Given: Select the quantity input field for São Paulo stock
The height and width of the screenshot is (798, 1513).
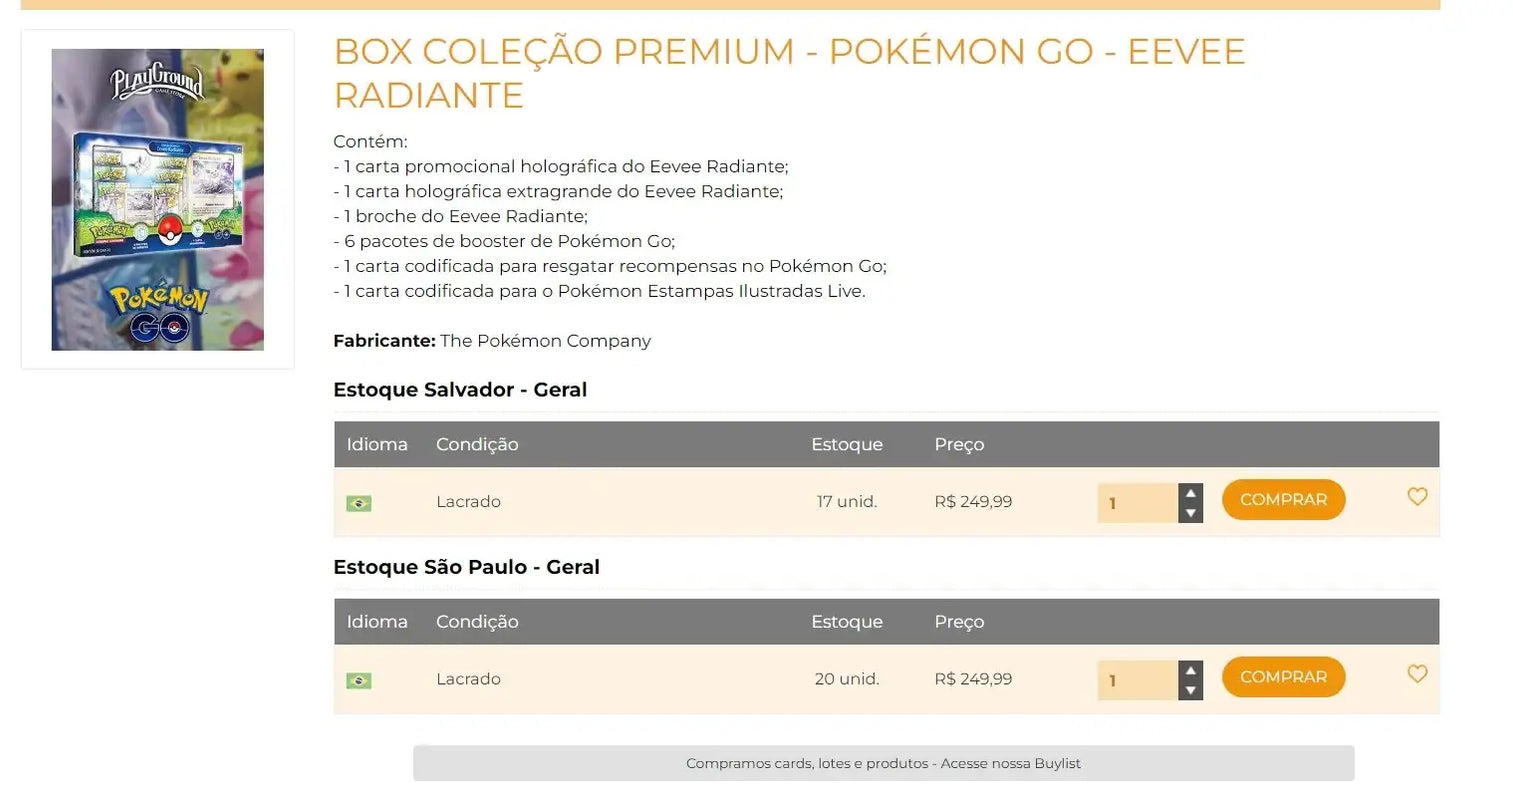Looking at the screenshot, I should (1138, 680).
